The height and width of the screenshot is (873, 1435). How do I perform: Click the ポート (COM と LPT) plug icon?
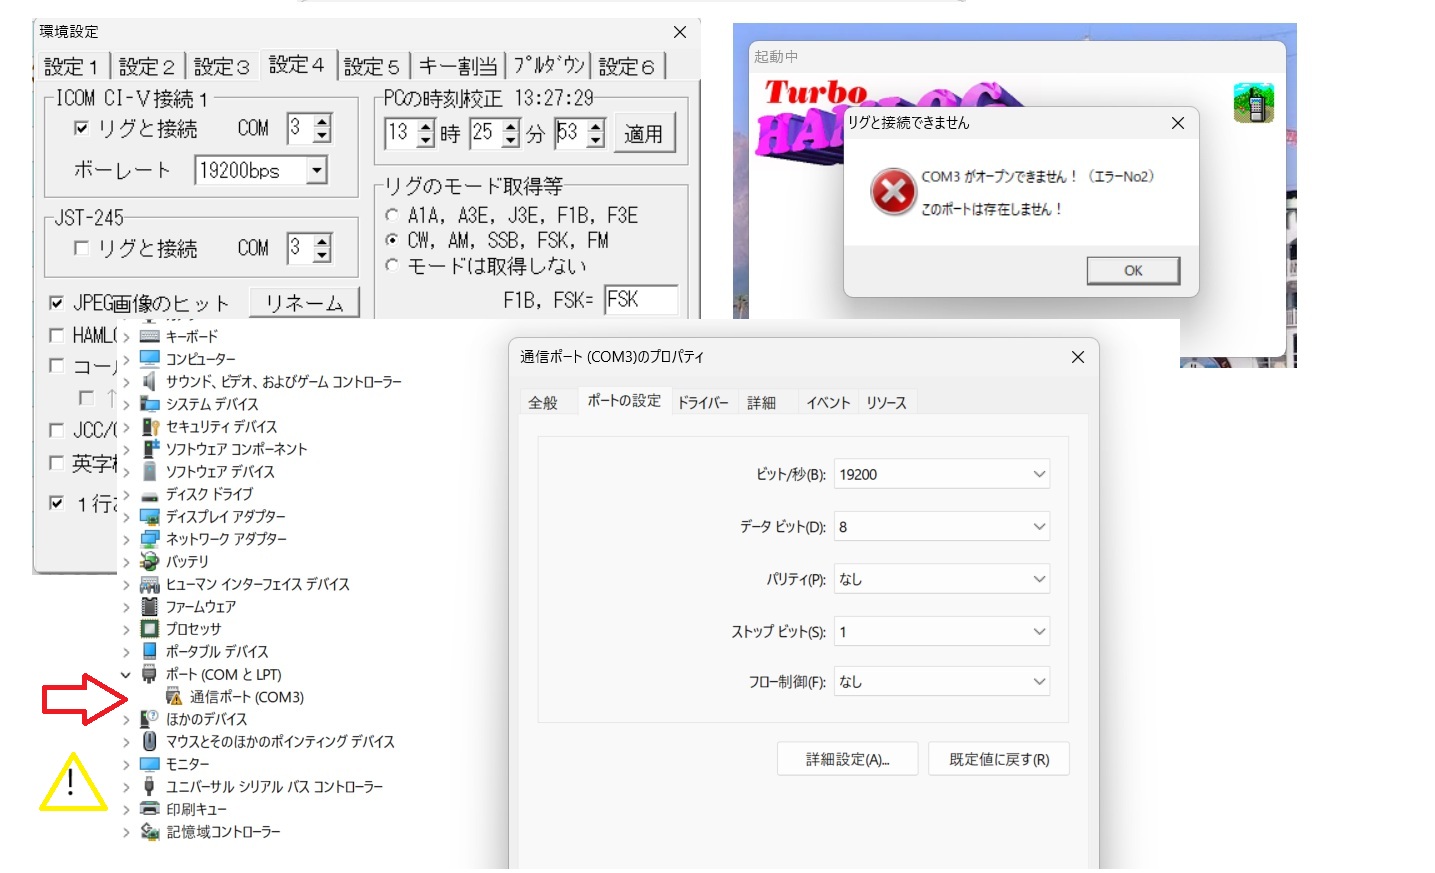pos(150,674)
